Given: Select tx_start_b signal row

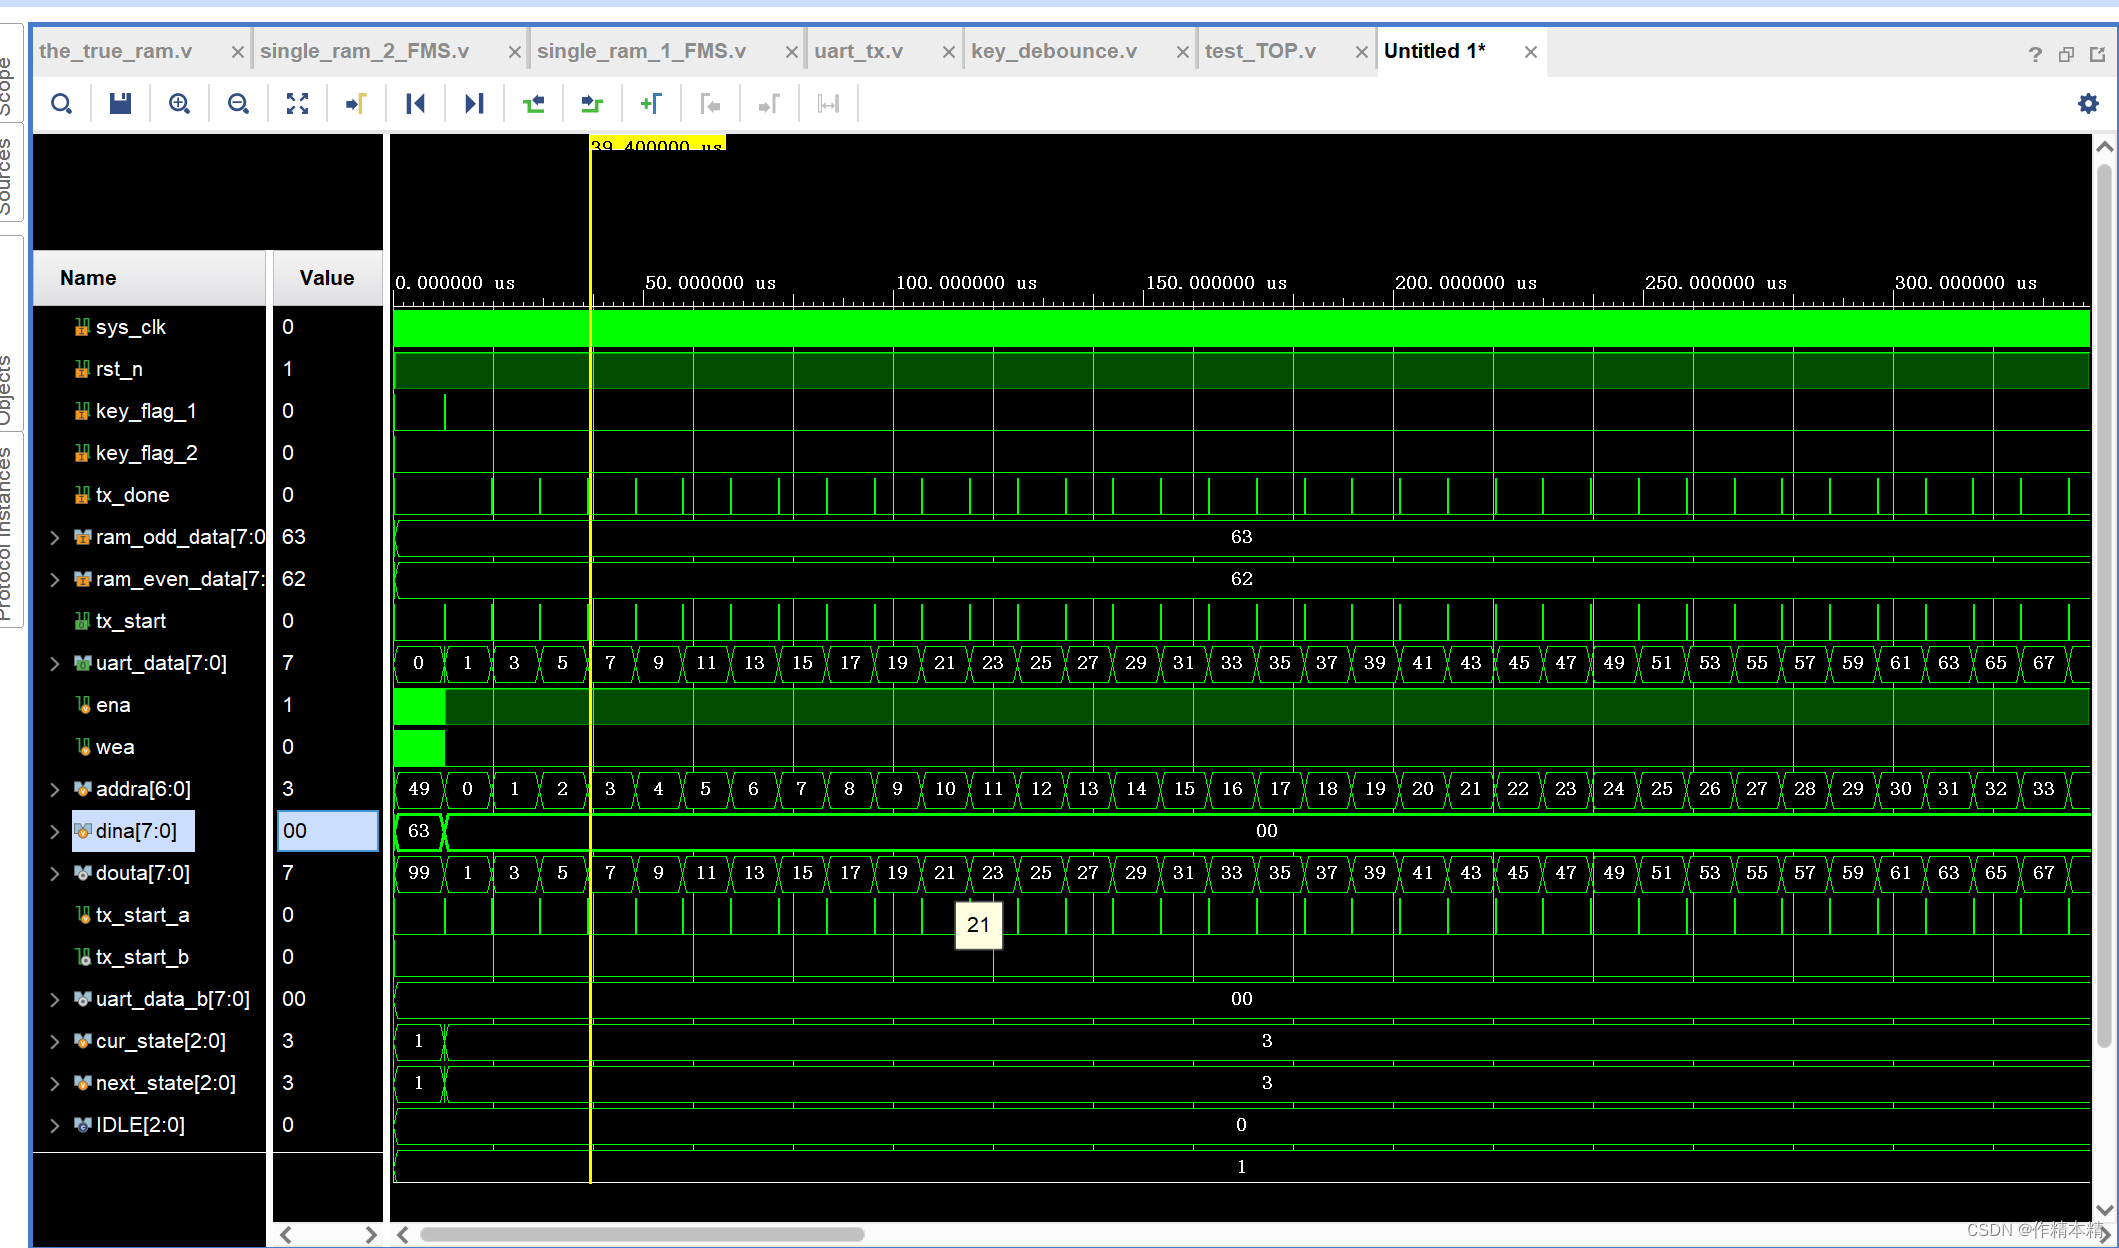Looking at the screenshot, I should (142, 957).
